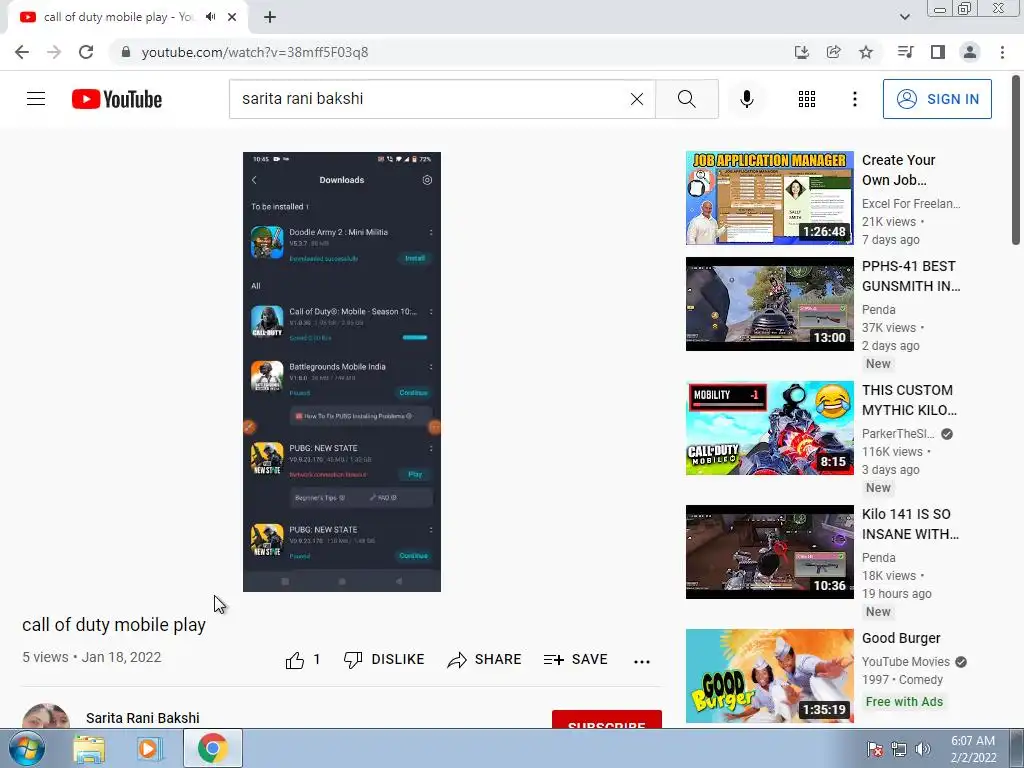Open the YouTube apps grid icon

[x=807, y=99]
